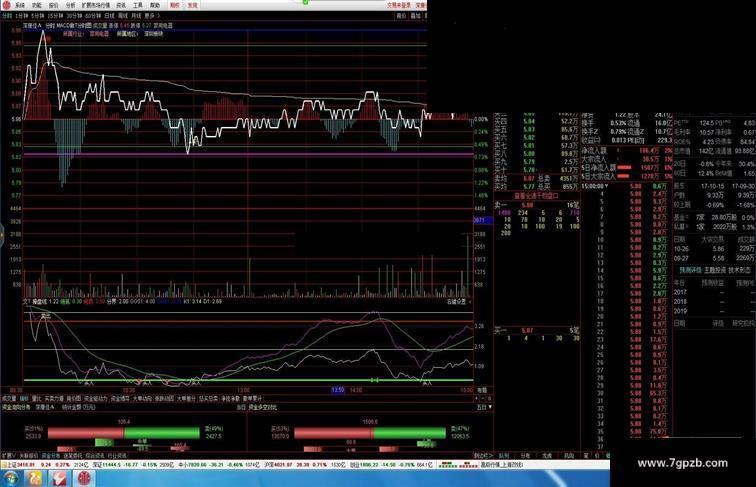Image resolution: width=756 pixels, height=487 pixels.
Task: Click 查看全速千档盘口 link
Action: [536, 196]
